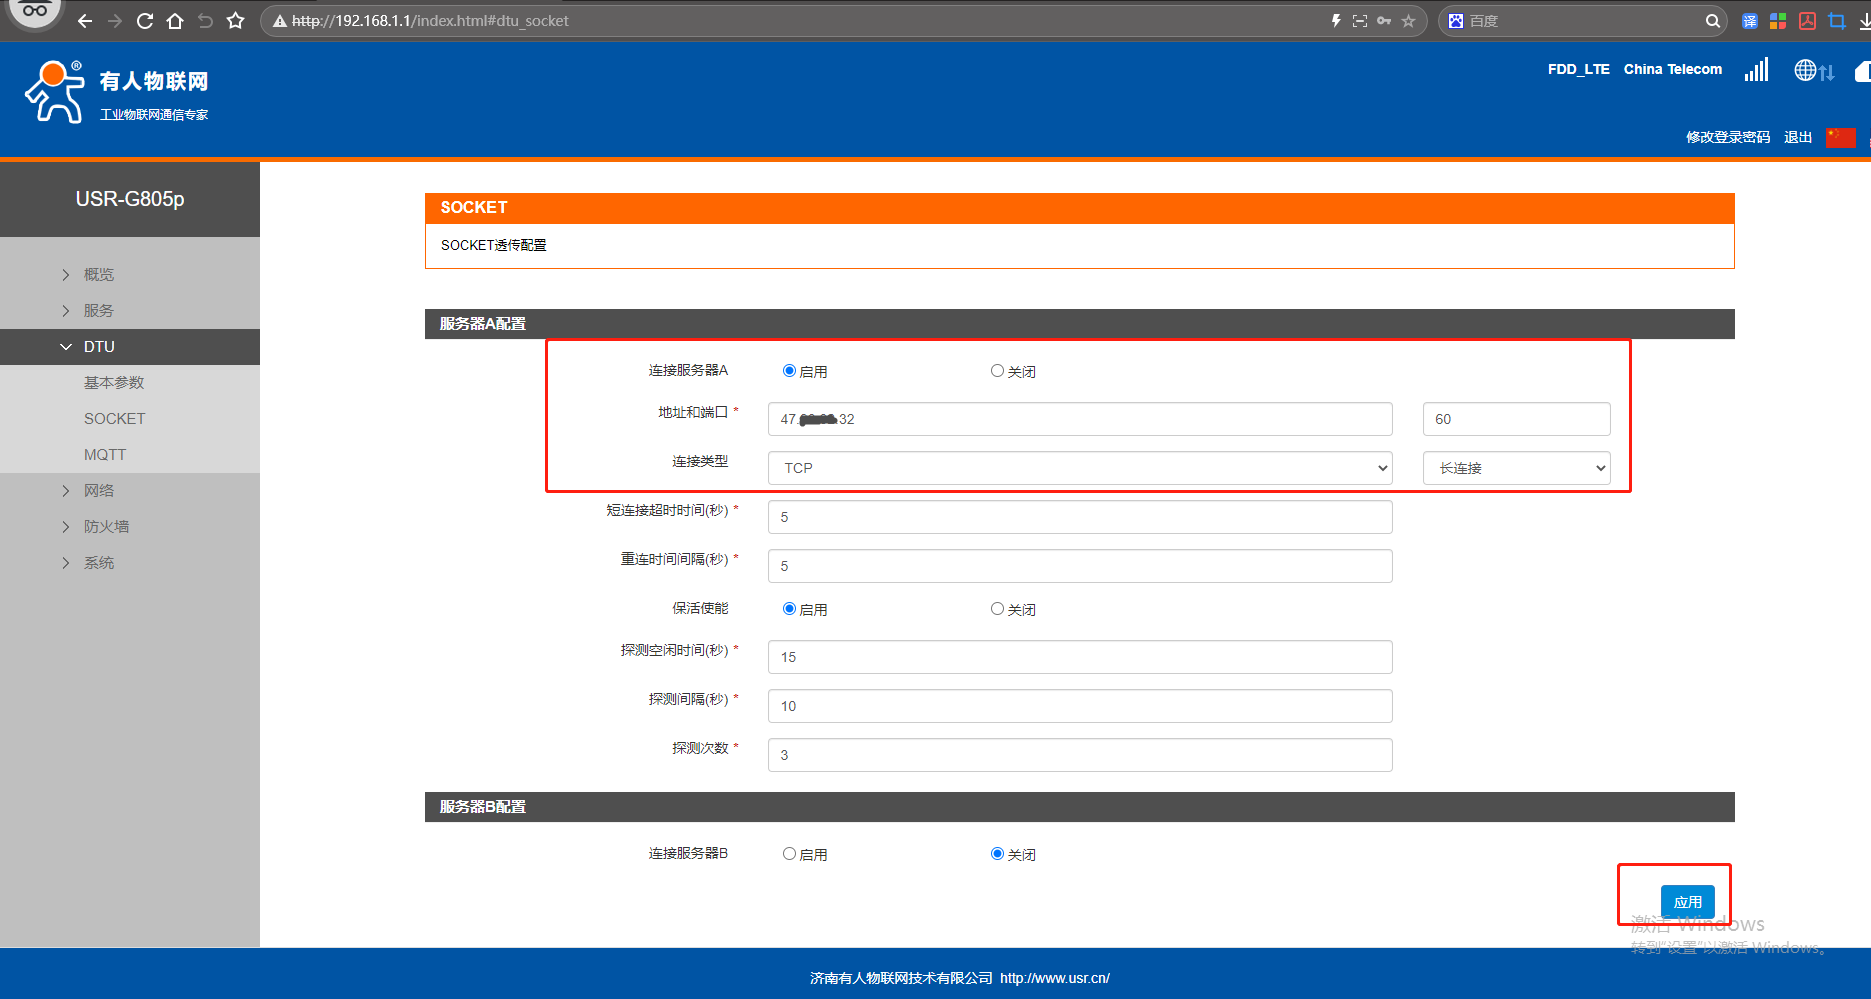Open the 长连接 connection mode dropdown

[1516, 468]
